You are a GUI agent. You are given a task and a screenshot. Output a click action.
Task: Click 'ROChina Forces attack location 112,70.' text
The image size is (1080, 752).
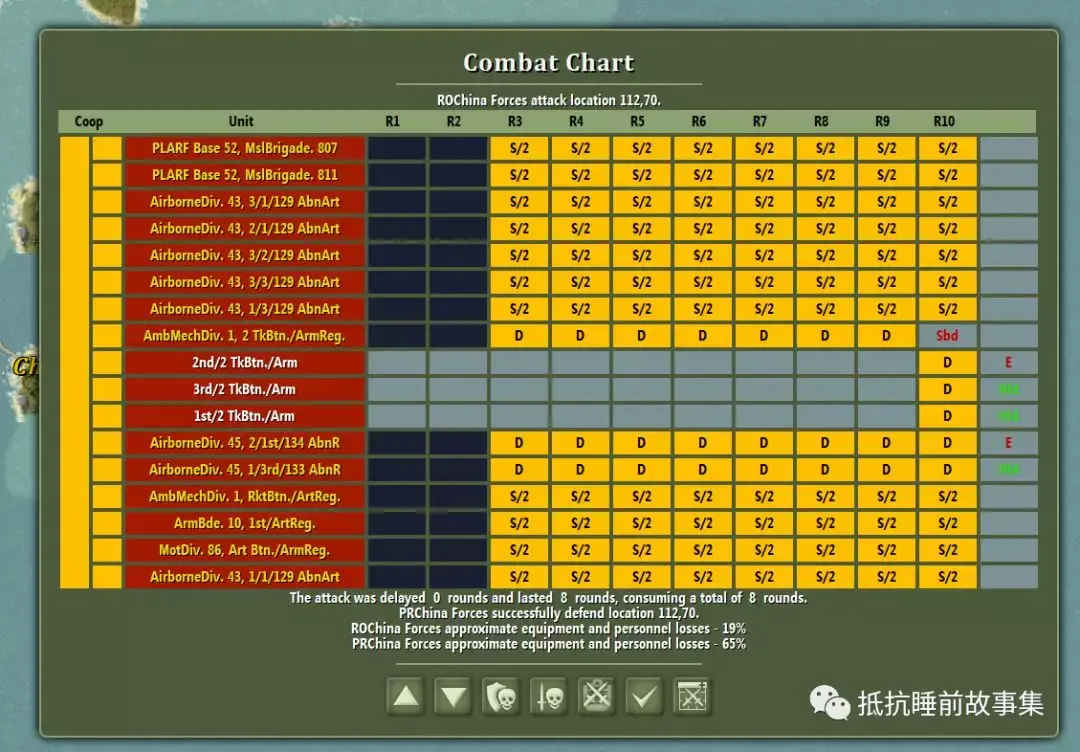[x=549, y=101]
